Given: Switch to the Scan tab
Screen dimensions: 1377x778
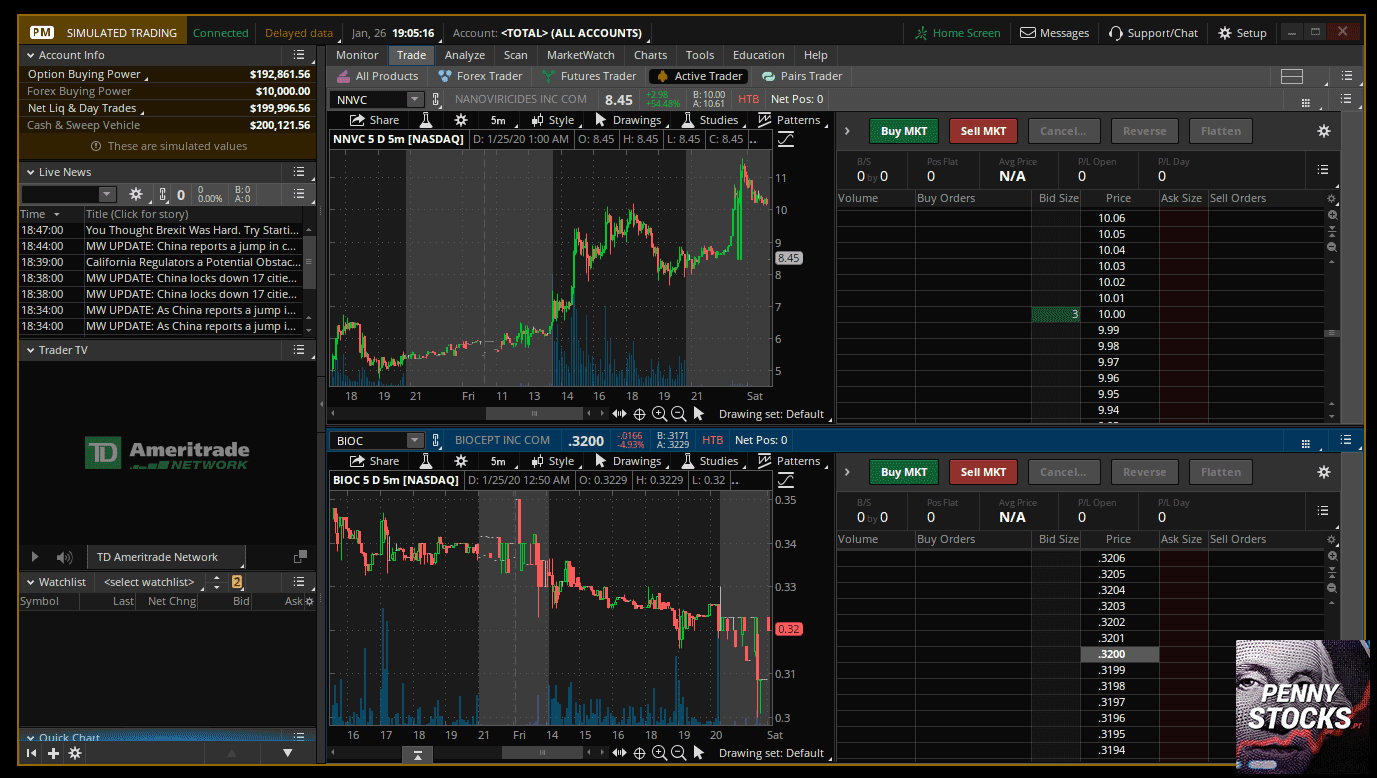Looking at the screenshot, I should (516, 55).
